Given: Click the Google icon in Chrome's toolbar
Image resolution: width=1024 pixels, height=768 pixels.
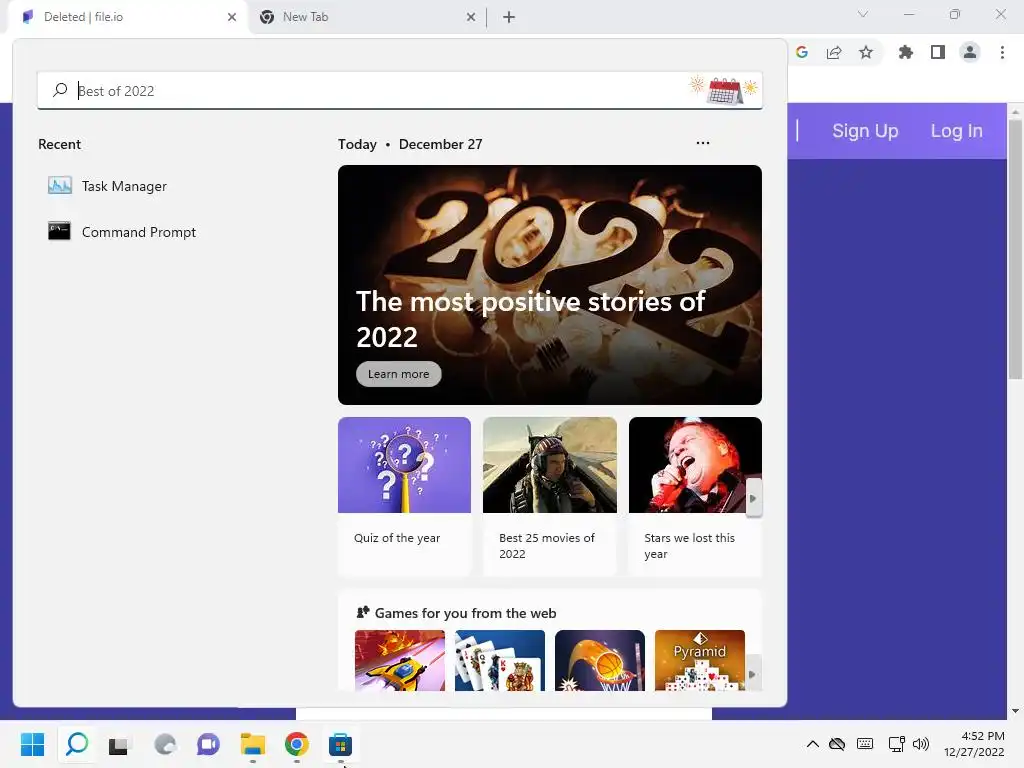Looking at the screenshot, I should point(802,52).
